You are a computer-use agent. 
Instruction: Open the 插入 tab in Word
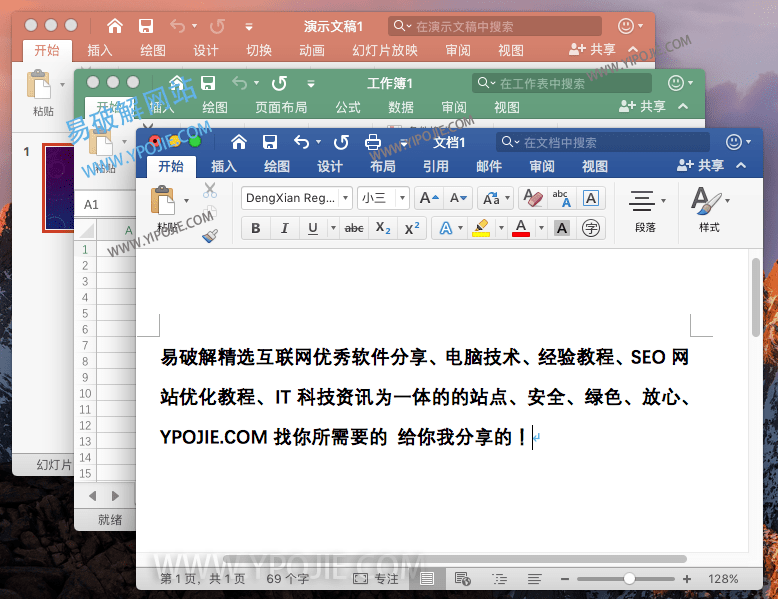(x=224, y=166)
